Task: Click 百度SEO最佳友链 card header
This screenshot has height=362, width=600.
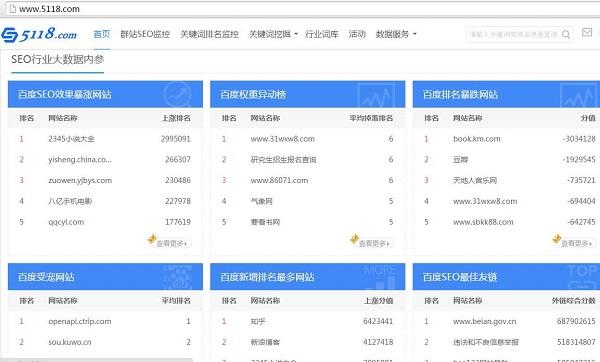Action: (506, 277)
